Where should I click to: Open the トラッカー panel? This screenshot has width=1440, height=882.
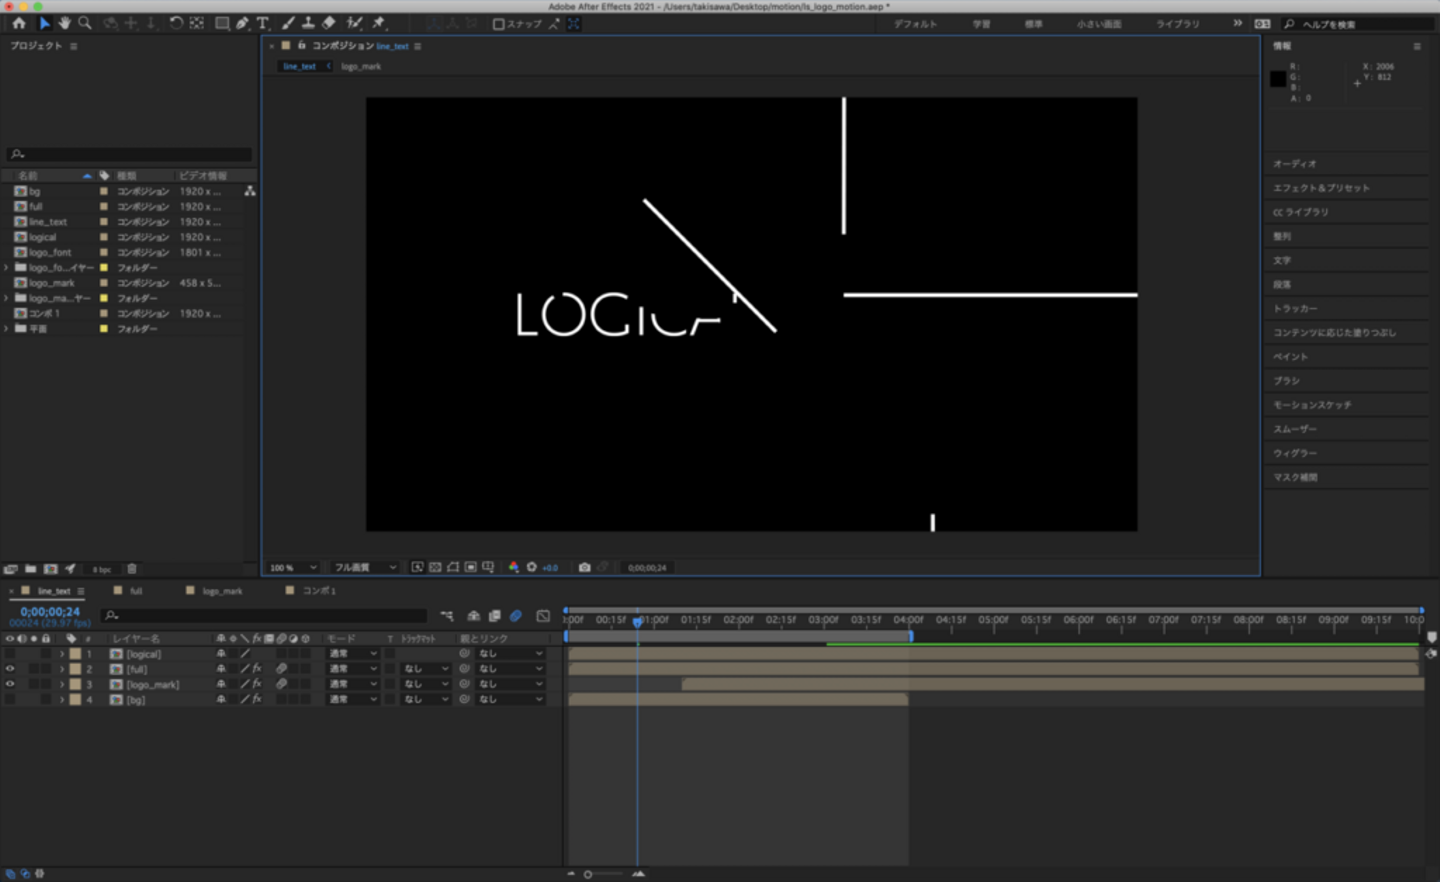(x=1295, y=309)
